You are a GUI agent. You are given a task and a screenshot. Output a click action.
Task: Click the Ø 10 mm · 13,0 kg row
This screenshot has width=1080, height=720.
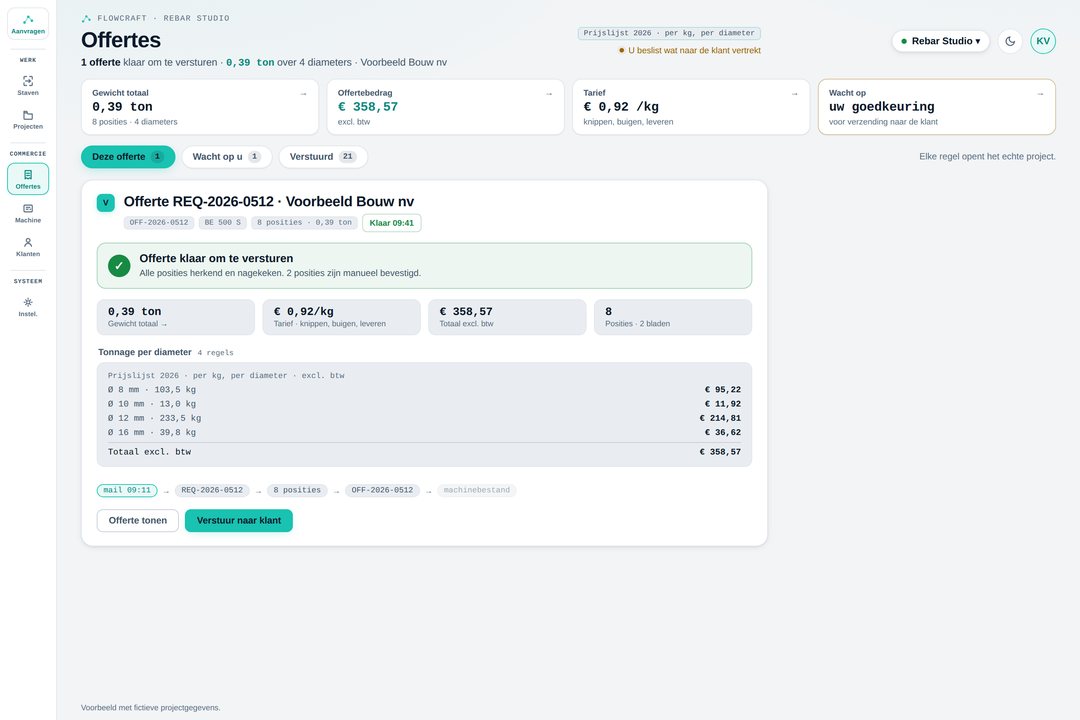[x=424, y=404]
